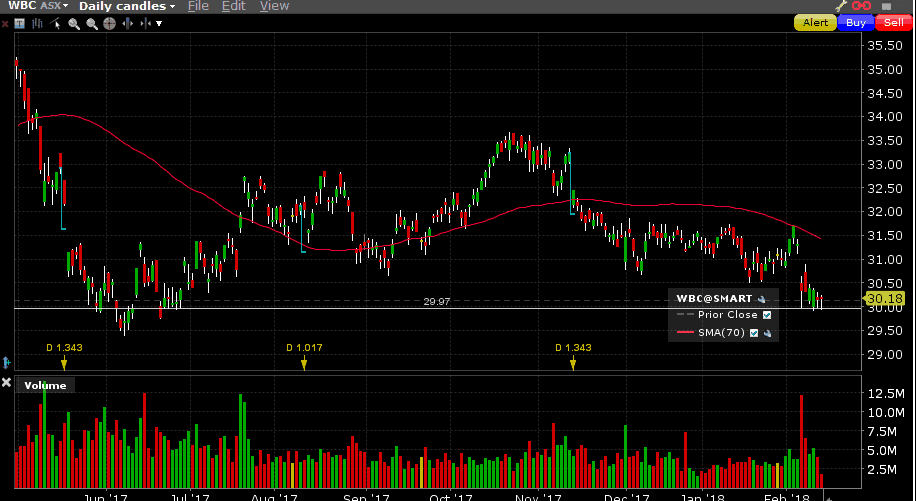This screenshot has width=916, height=501.
Task: Activate the crosshair cursor tool
Action: tap(109, 23)
